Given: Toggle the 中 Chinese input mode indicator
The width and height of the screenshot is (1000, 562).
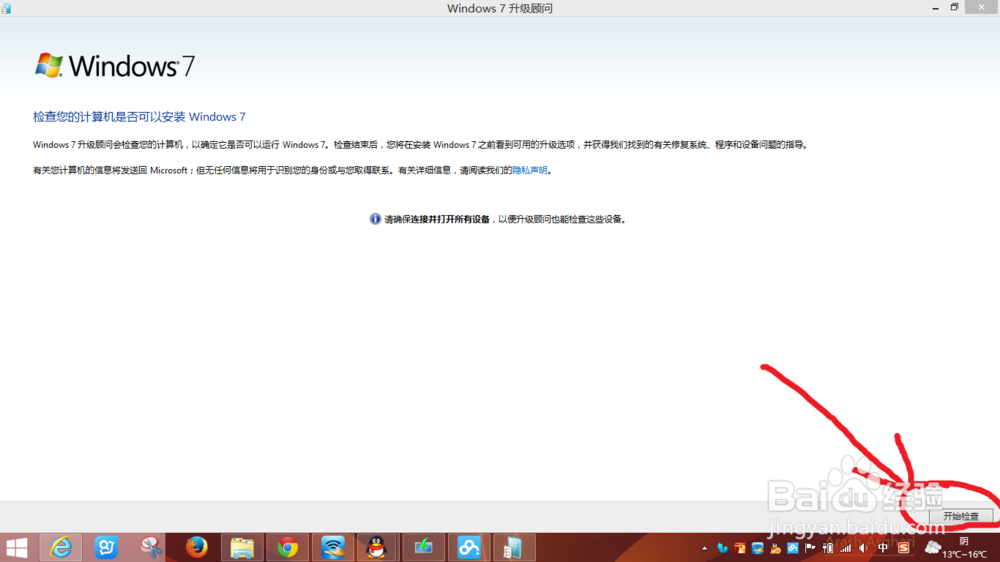Looking at the screenshot, I should (883, 548).
